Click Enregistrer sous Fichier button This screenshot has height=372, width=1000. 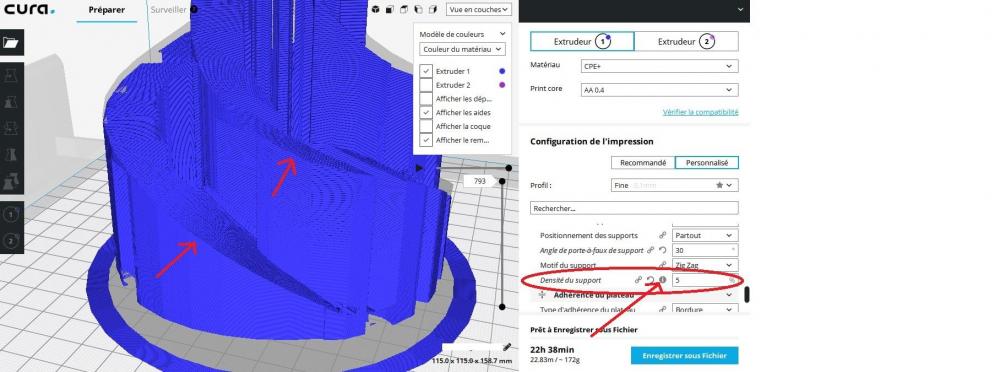click(x=684, y=355)
